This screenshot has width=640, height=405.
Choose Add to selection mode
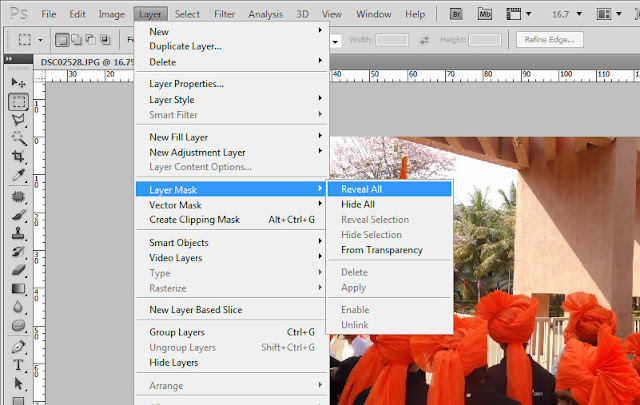pyautogui.click(x=76, y=40)
